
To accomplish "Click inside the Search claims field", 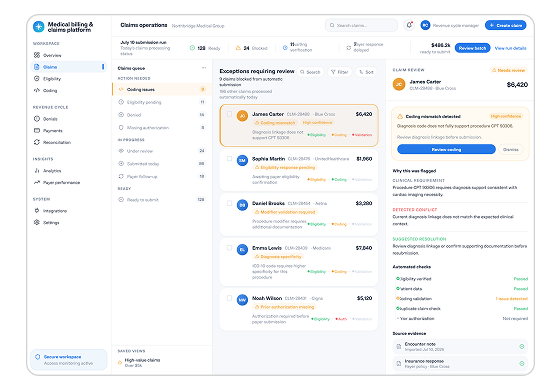I will pyautogui.click(x=361, y=25).
